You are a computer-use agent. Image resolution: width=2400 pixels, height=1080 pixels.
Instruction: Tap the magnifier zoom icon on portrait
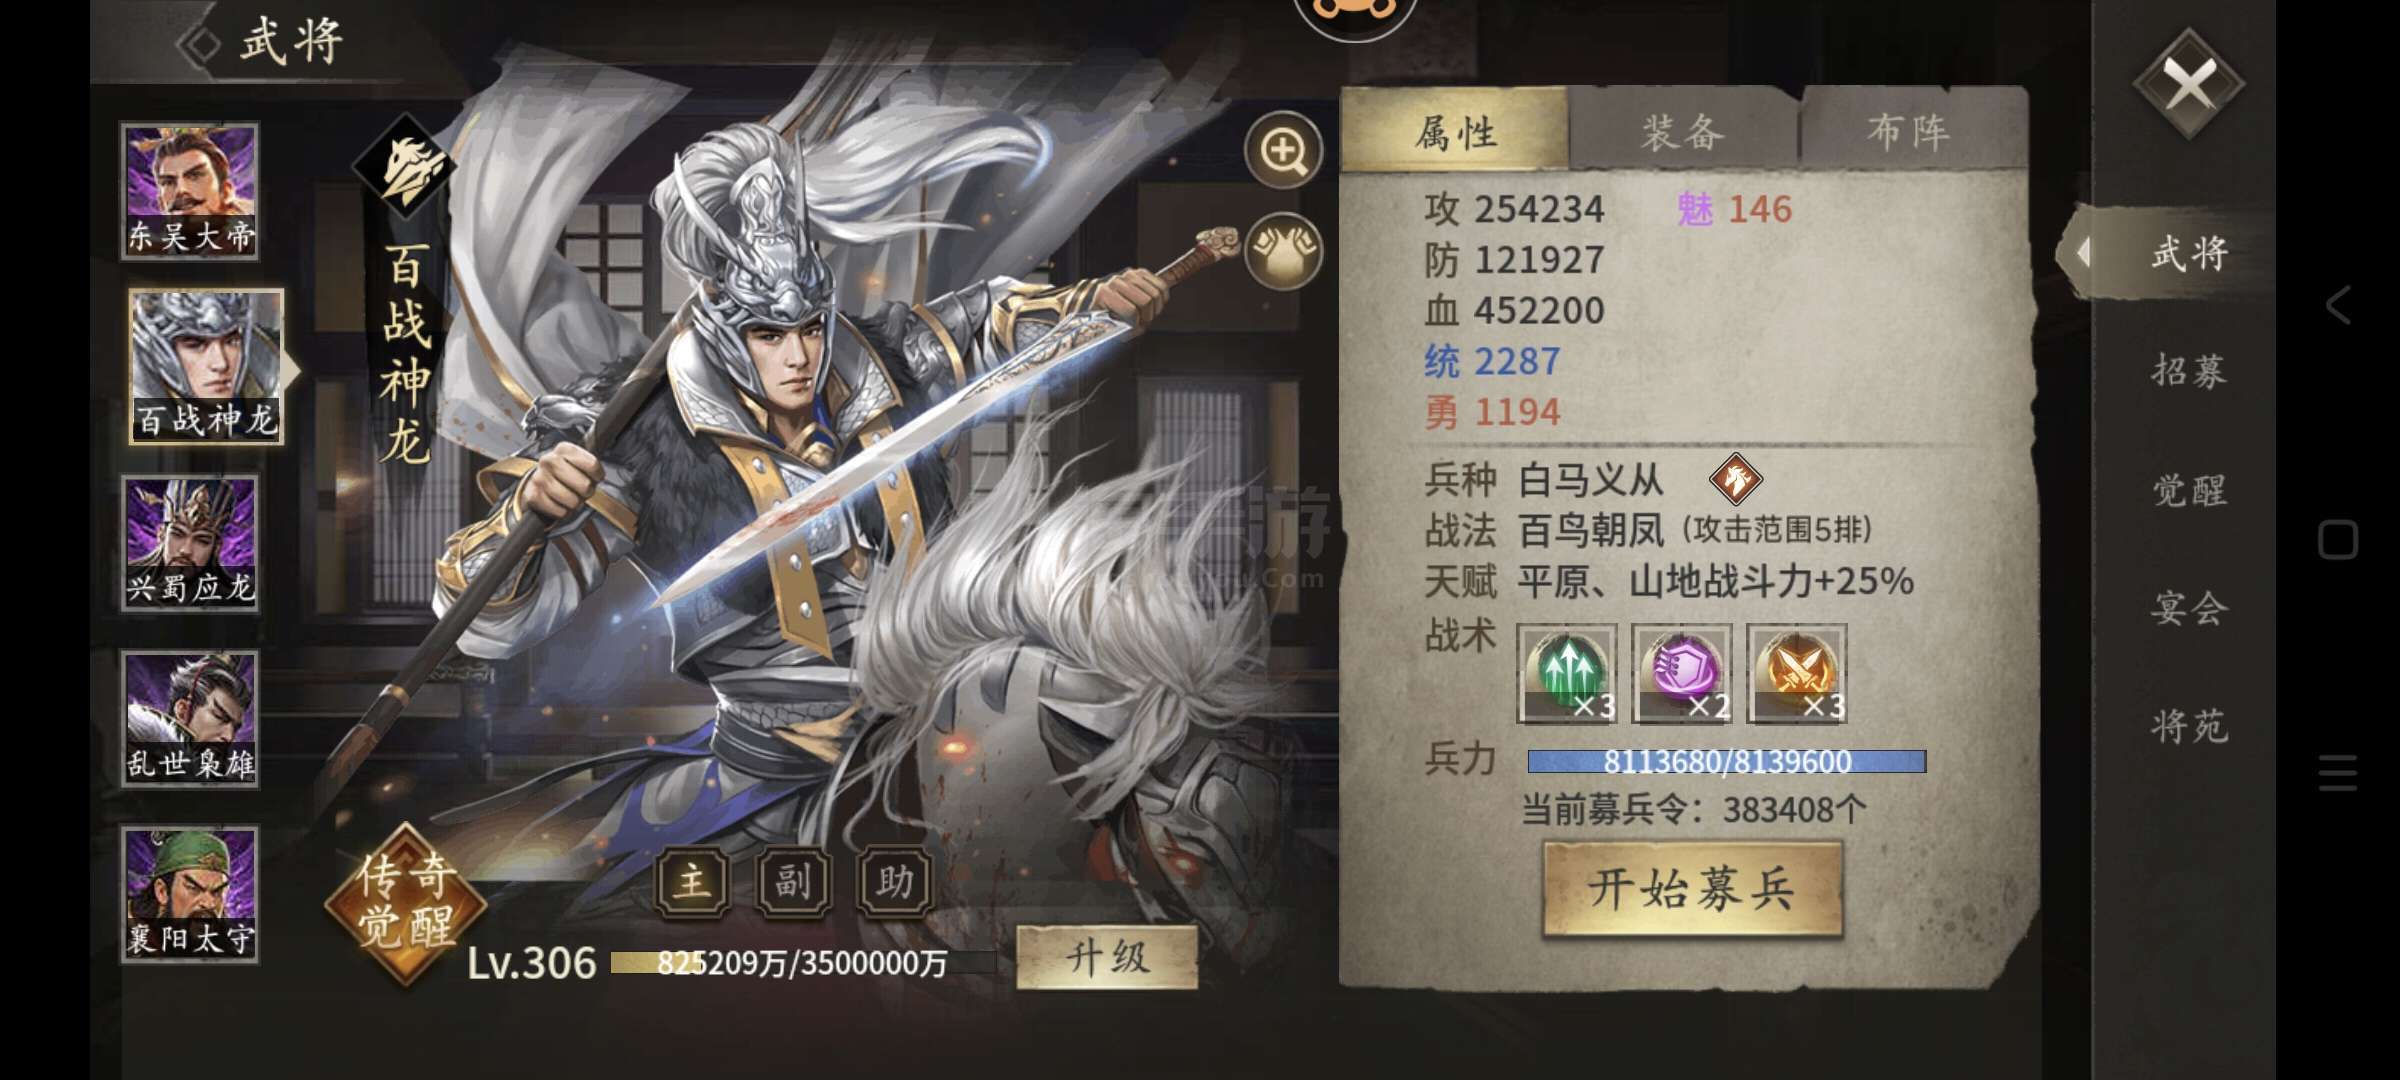(1283, 150)
